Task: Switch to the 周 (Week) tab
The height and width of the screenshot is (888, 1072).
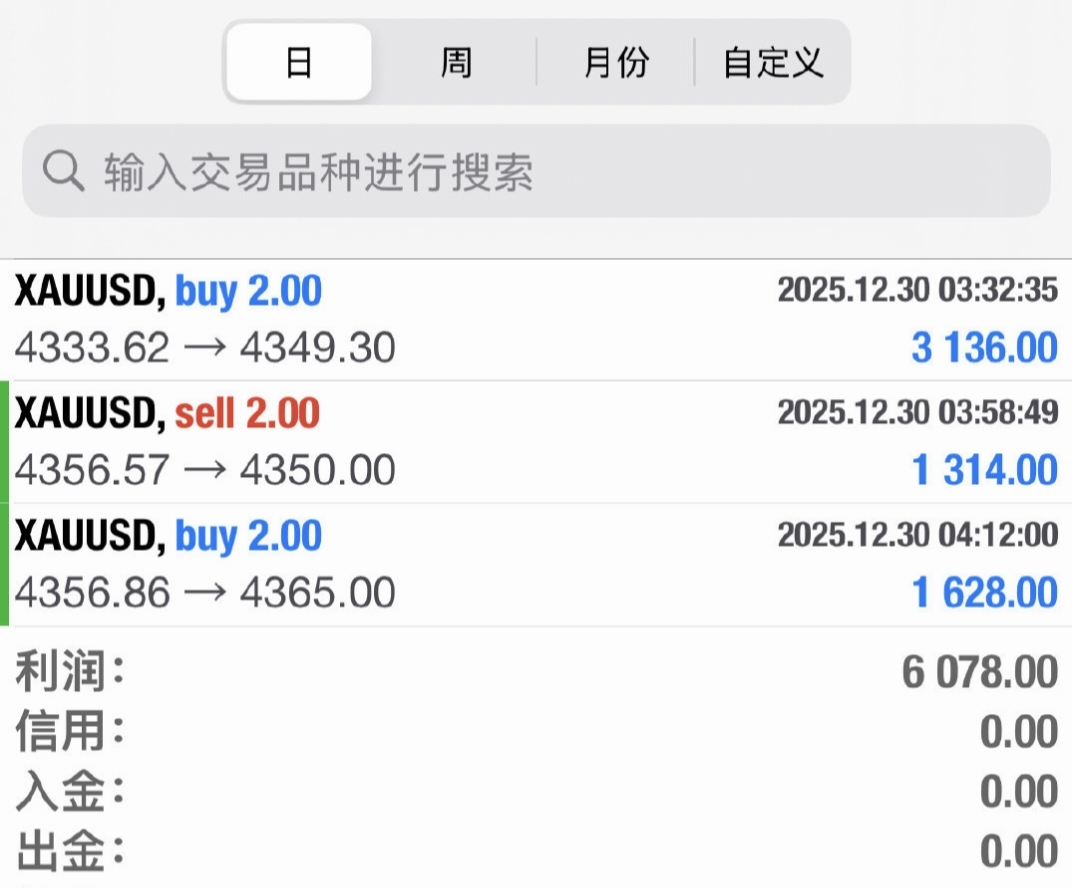Action: (x=456, y=63)
